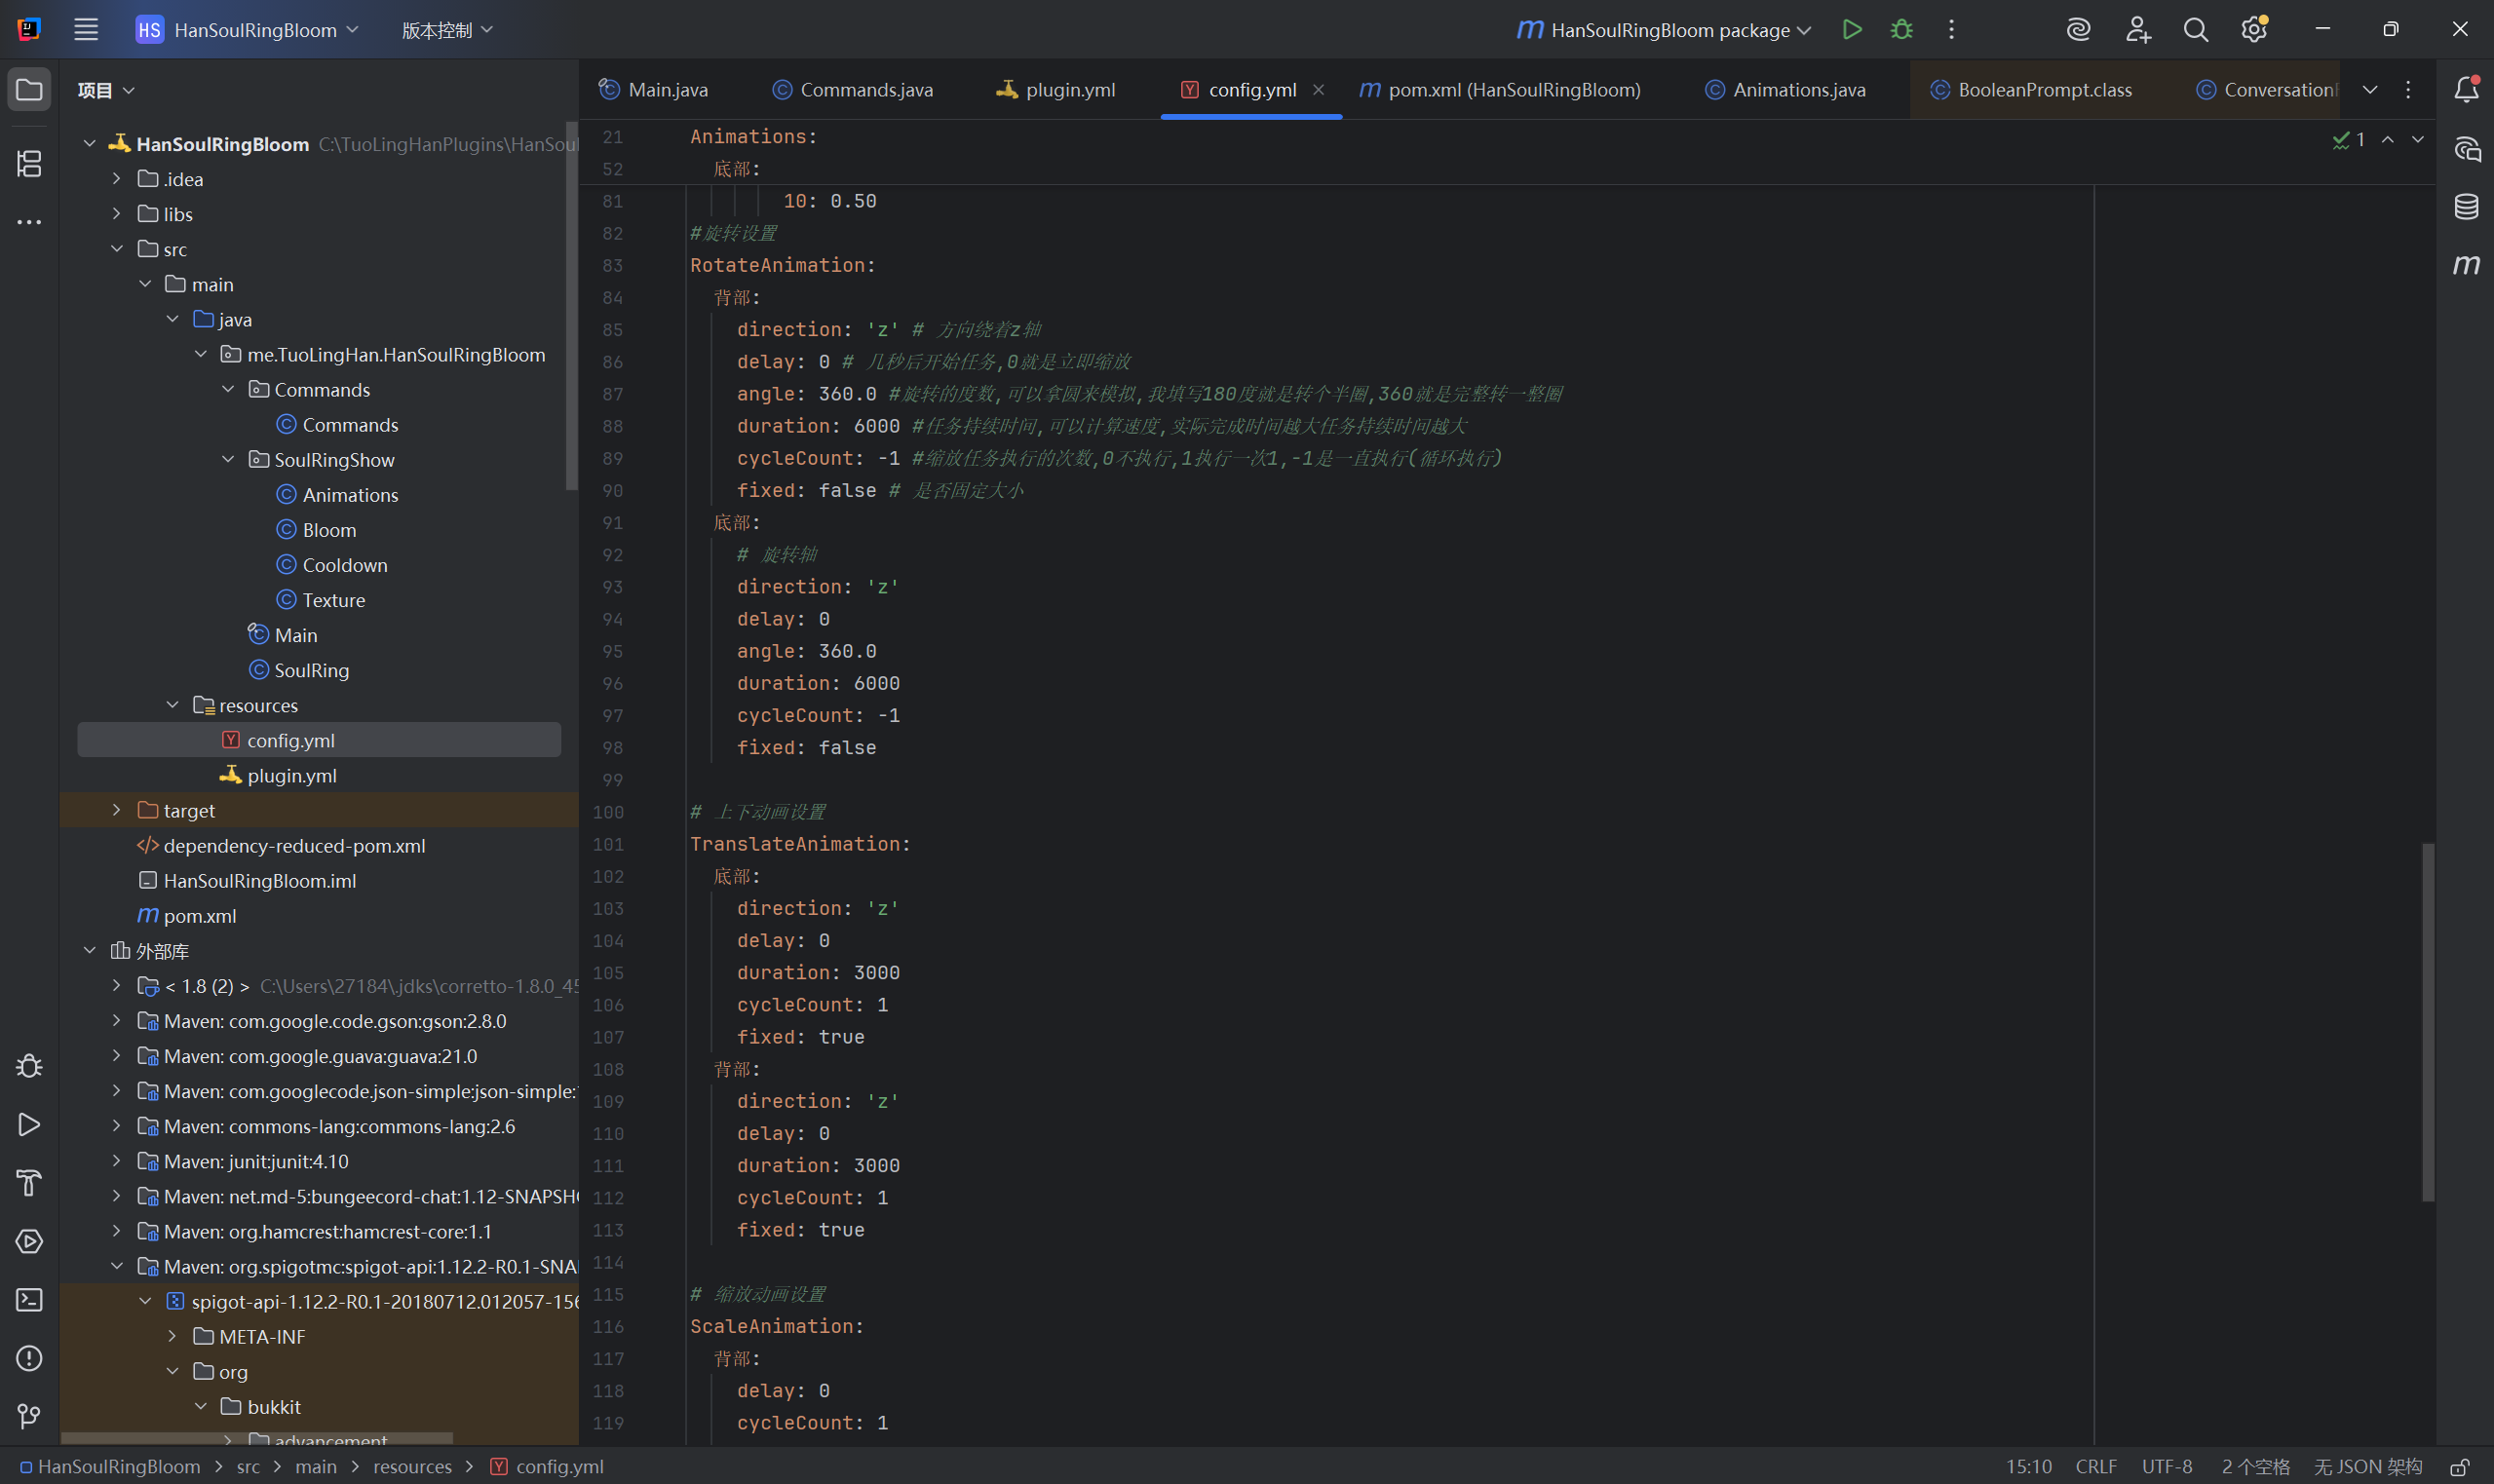Open the Database tool window
2494x1484 pixels.
(x=2466, y=207)
